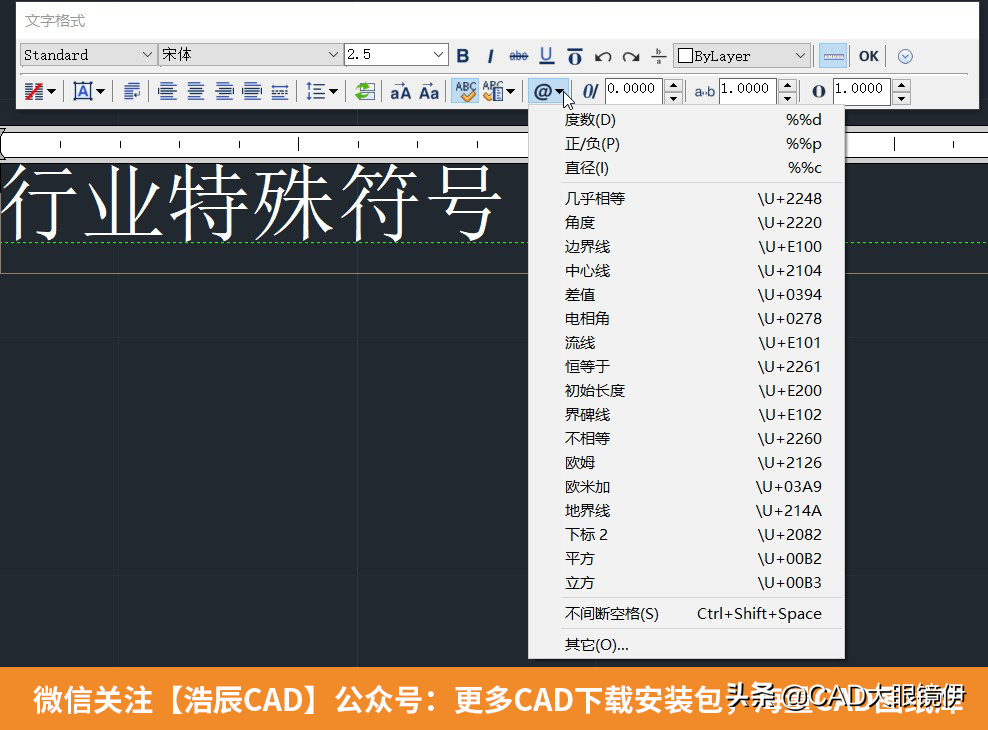Increase the width factor value
This screenshot has width=988, height=730.
902,85
